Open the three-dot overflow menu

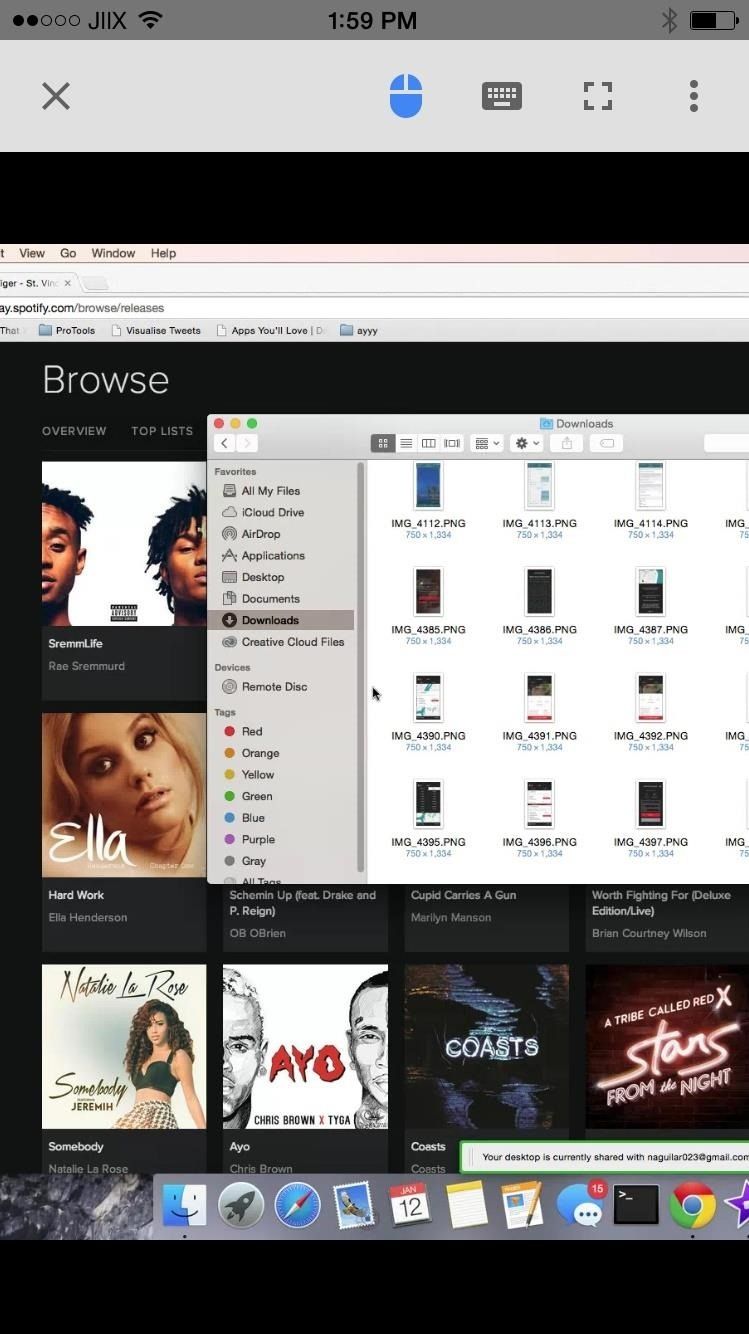[693, 96]
